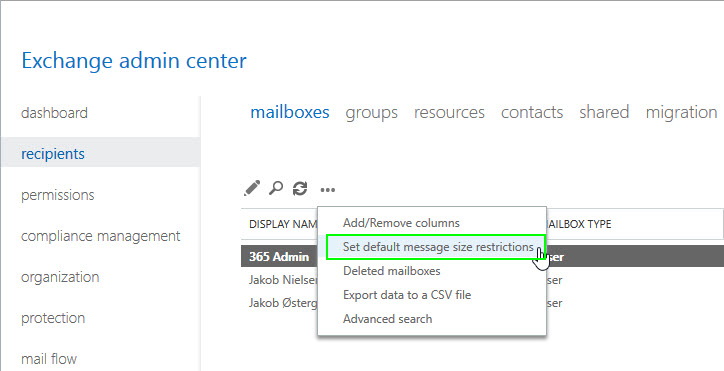Click the Exchange admin center title
This screenshot has width=724, height=371.
tap(134, 61)
